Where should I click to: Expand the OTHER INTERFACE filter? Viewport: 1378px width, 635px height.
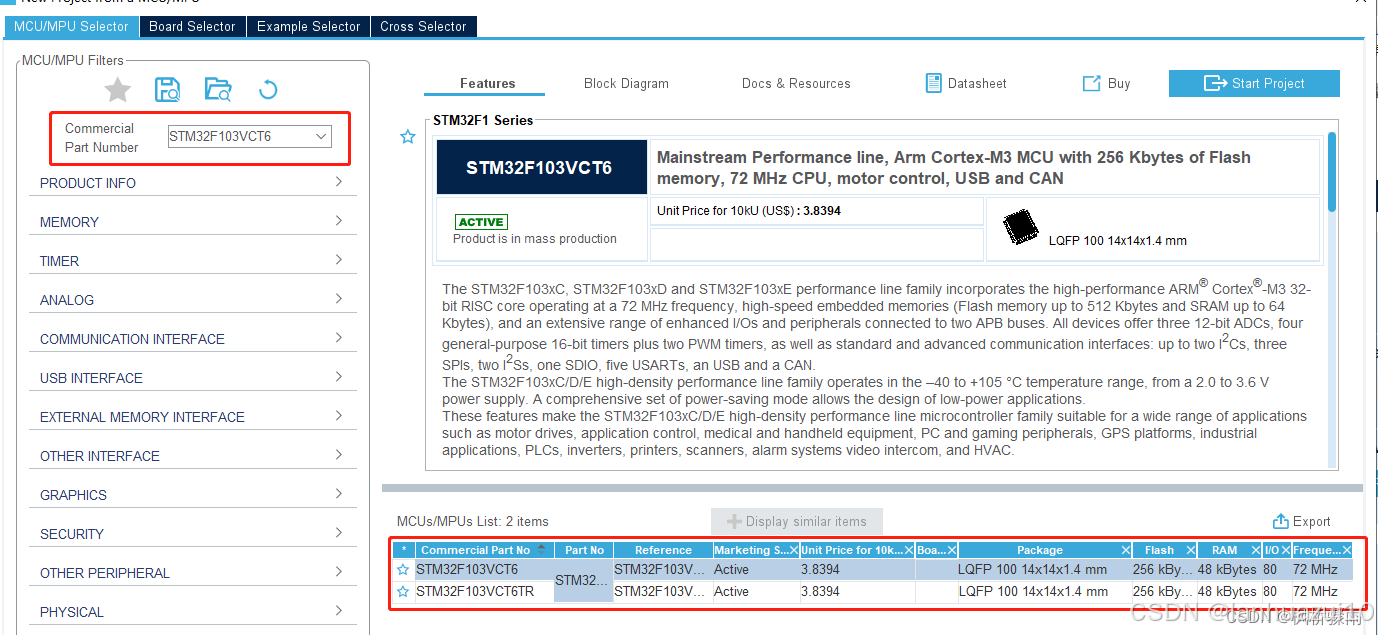(339, 455)
